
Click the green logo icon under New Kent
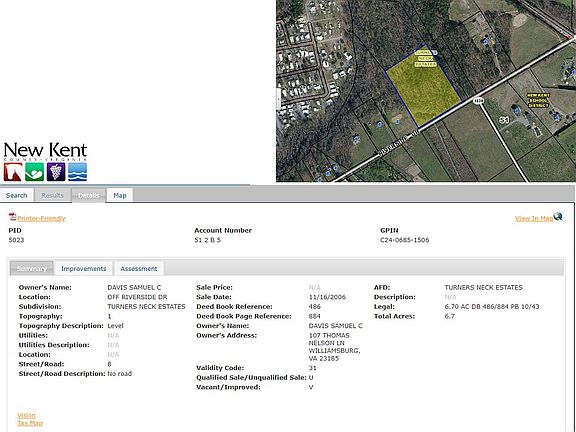click(x=35, y=172)
